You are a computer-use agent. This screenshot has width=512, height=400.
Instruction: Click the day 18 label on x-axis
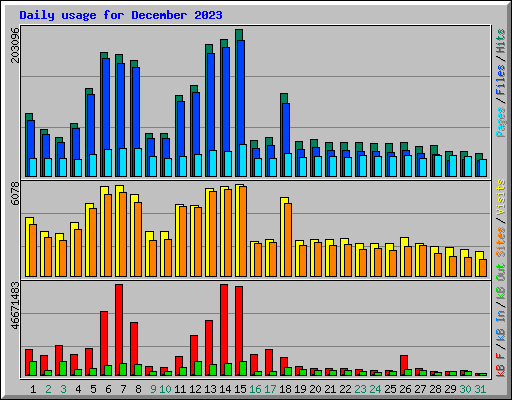point(285,389)
